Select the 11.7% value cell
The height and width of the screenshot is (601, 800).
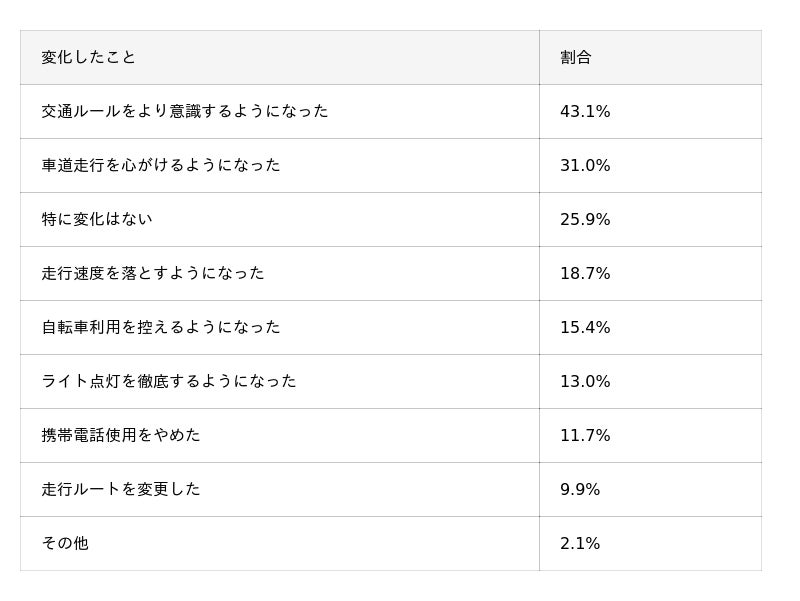pos(651,436)
